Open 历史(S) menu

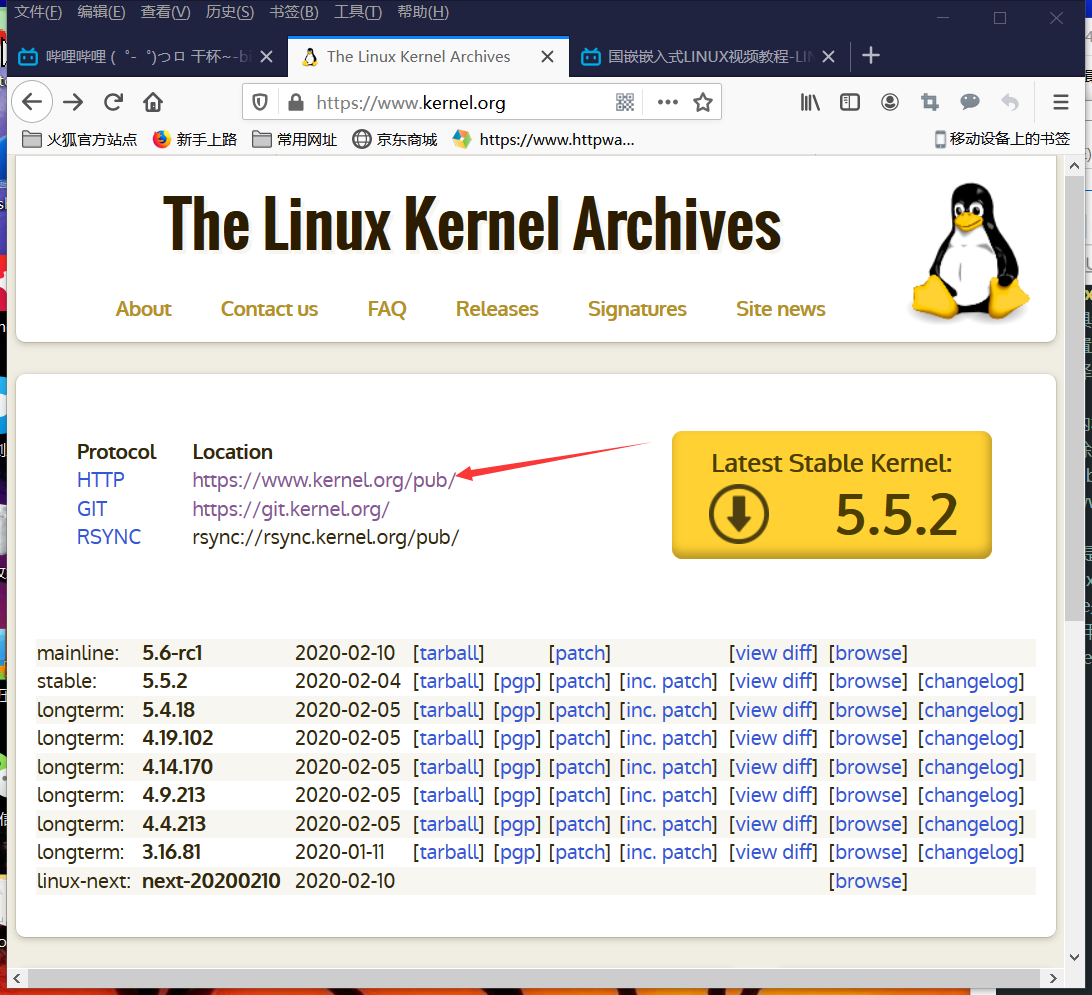pos(230,12)
